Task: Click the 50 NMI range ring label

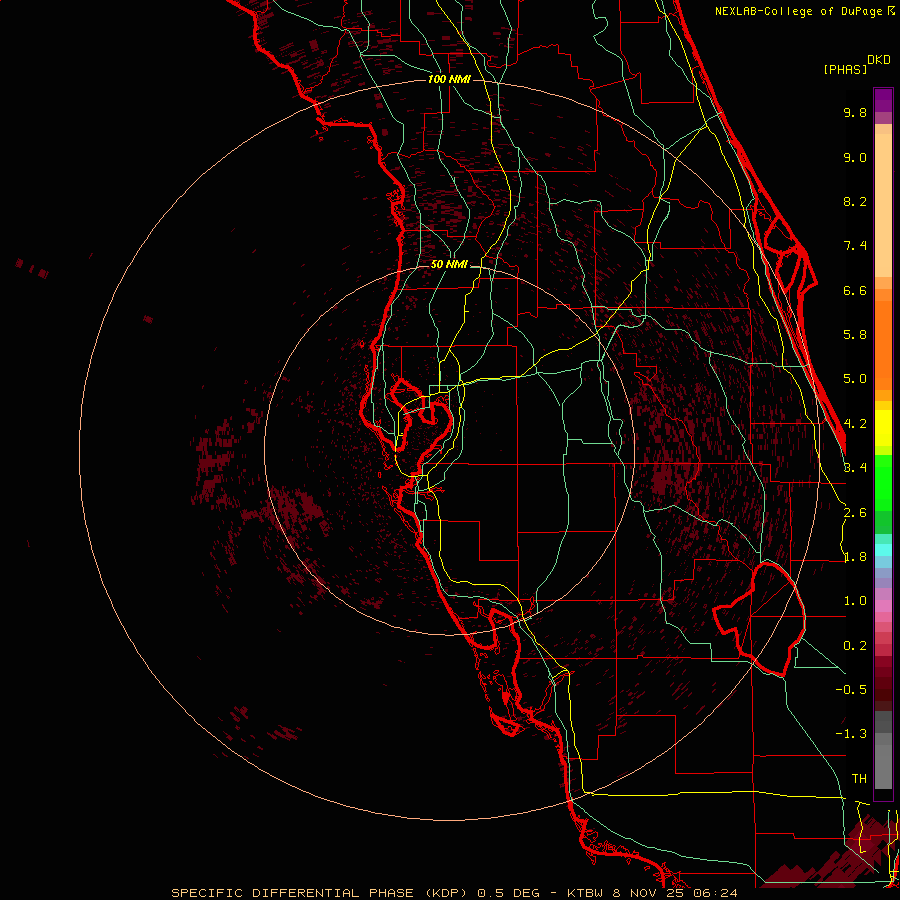Action: [x=449, y=265]
